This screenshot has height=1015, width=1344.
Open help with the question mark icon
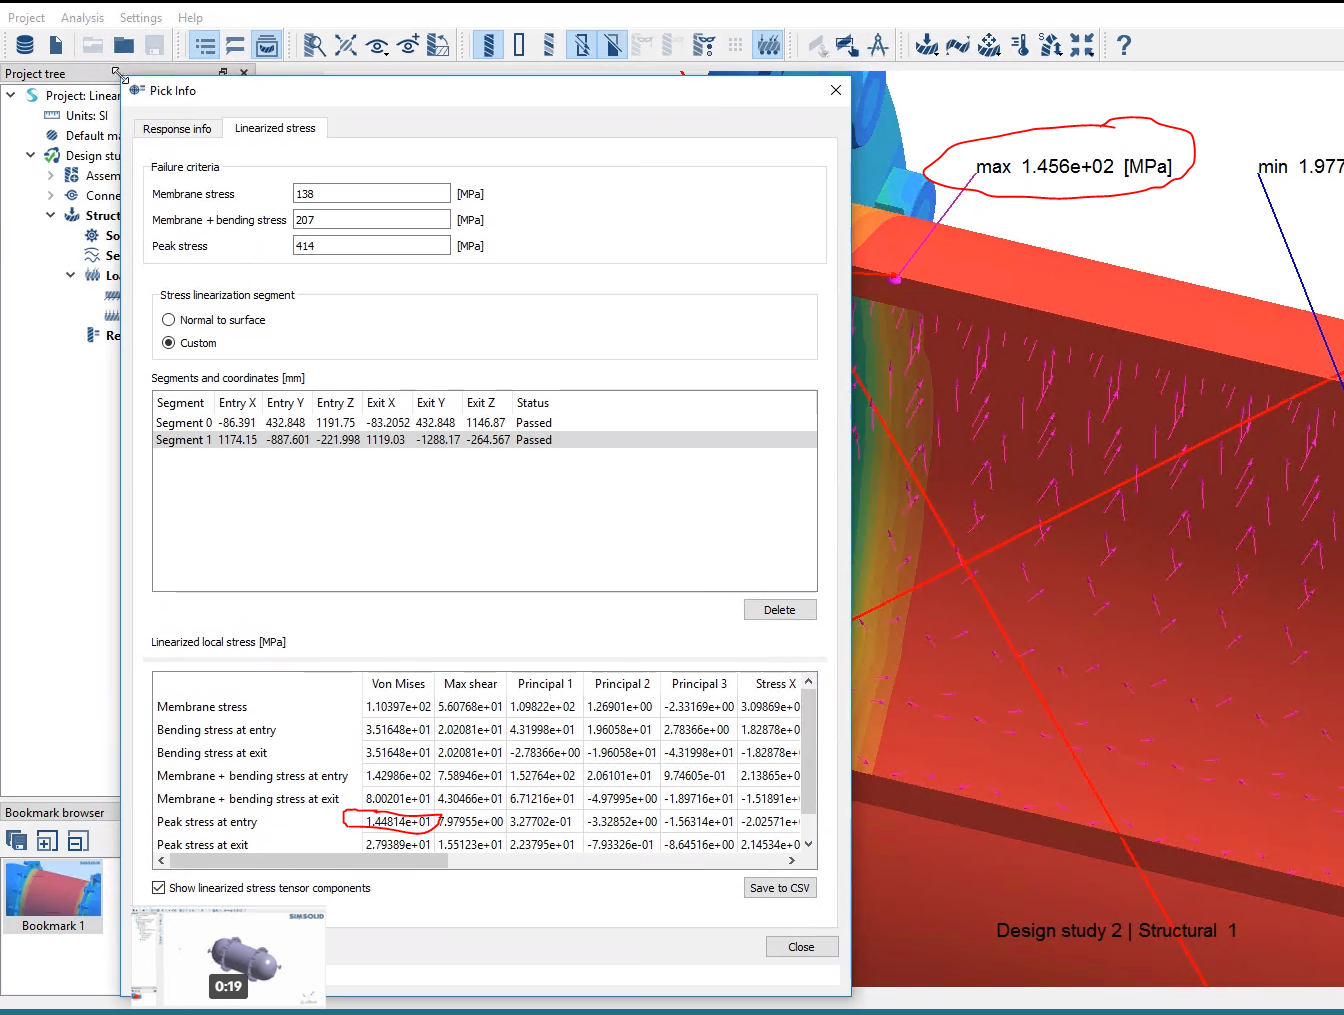point(1124,45)
